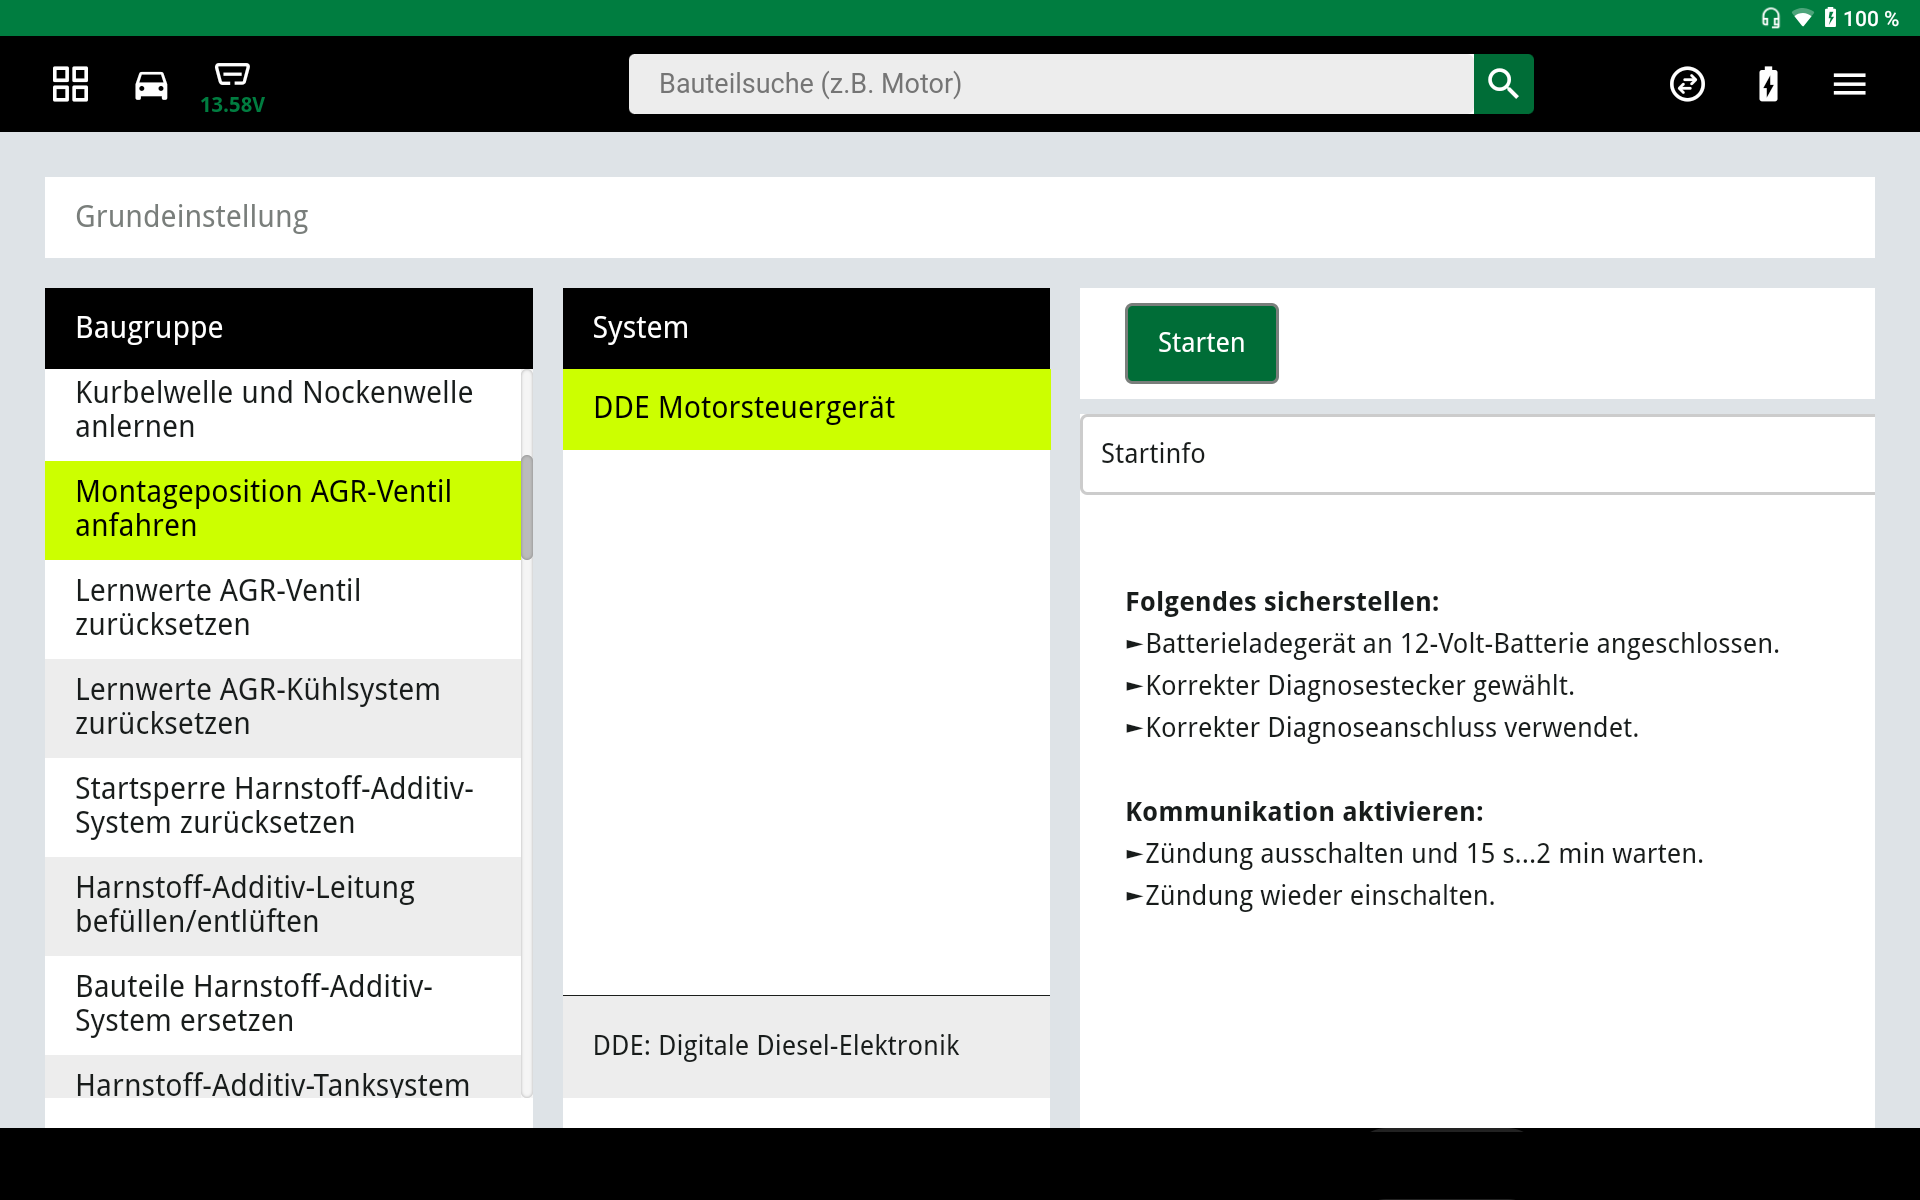This screenshot has height=1200, width=1920.
Task: Select Kurbelwelle und Nockenwelle anlernen
Action: point(283,410)
